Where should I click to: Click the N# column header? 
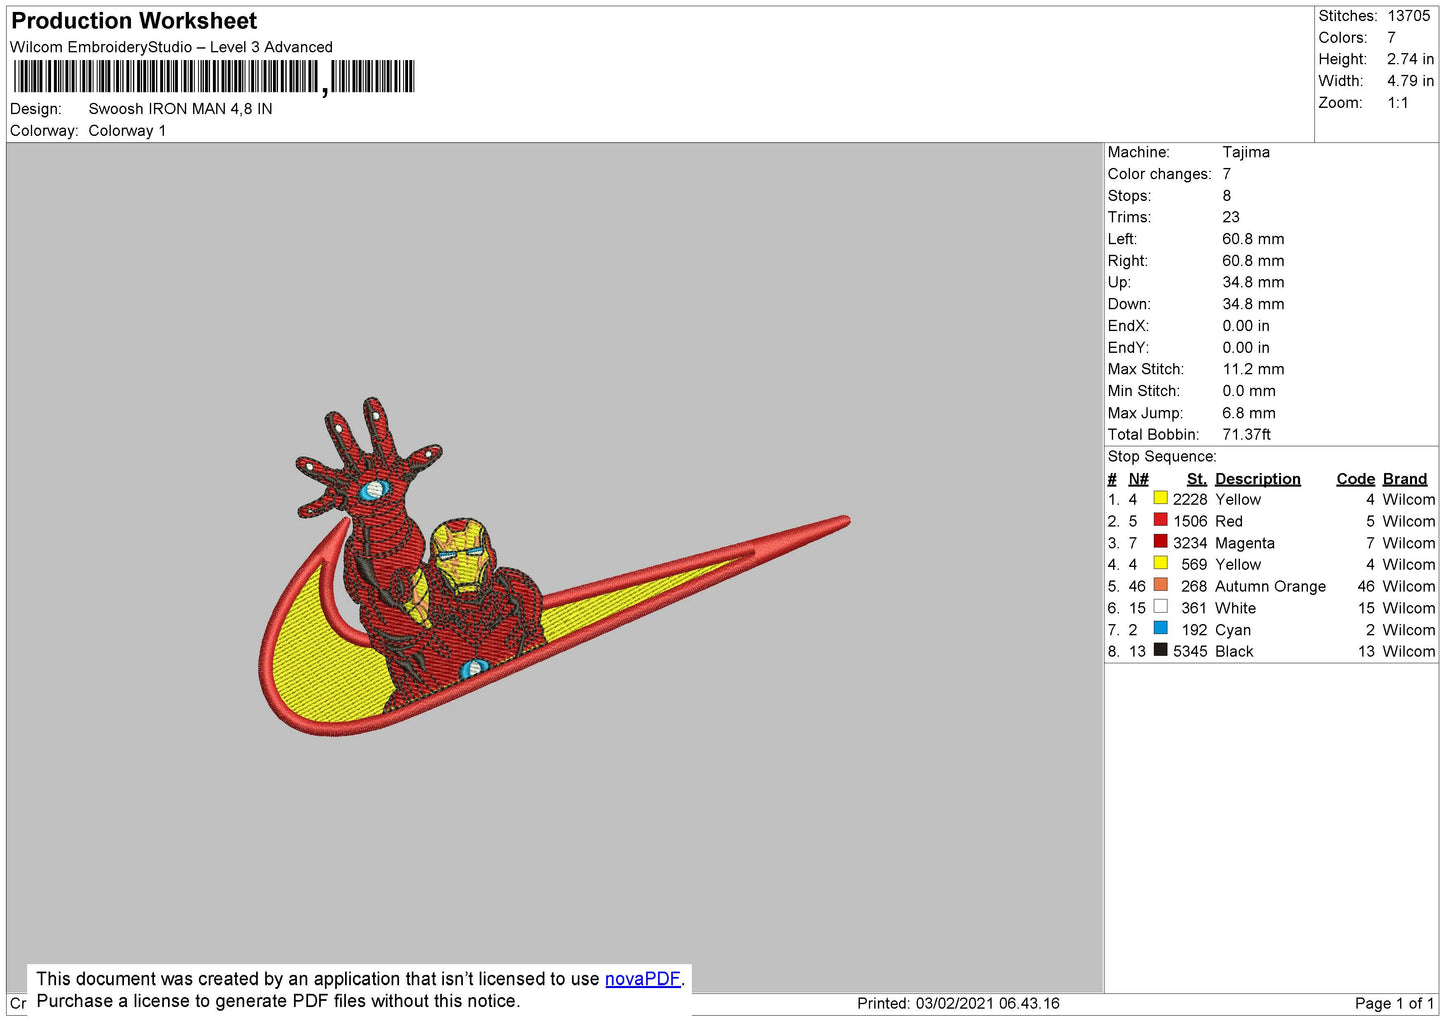(1138, 479)
